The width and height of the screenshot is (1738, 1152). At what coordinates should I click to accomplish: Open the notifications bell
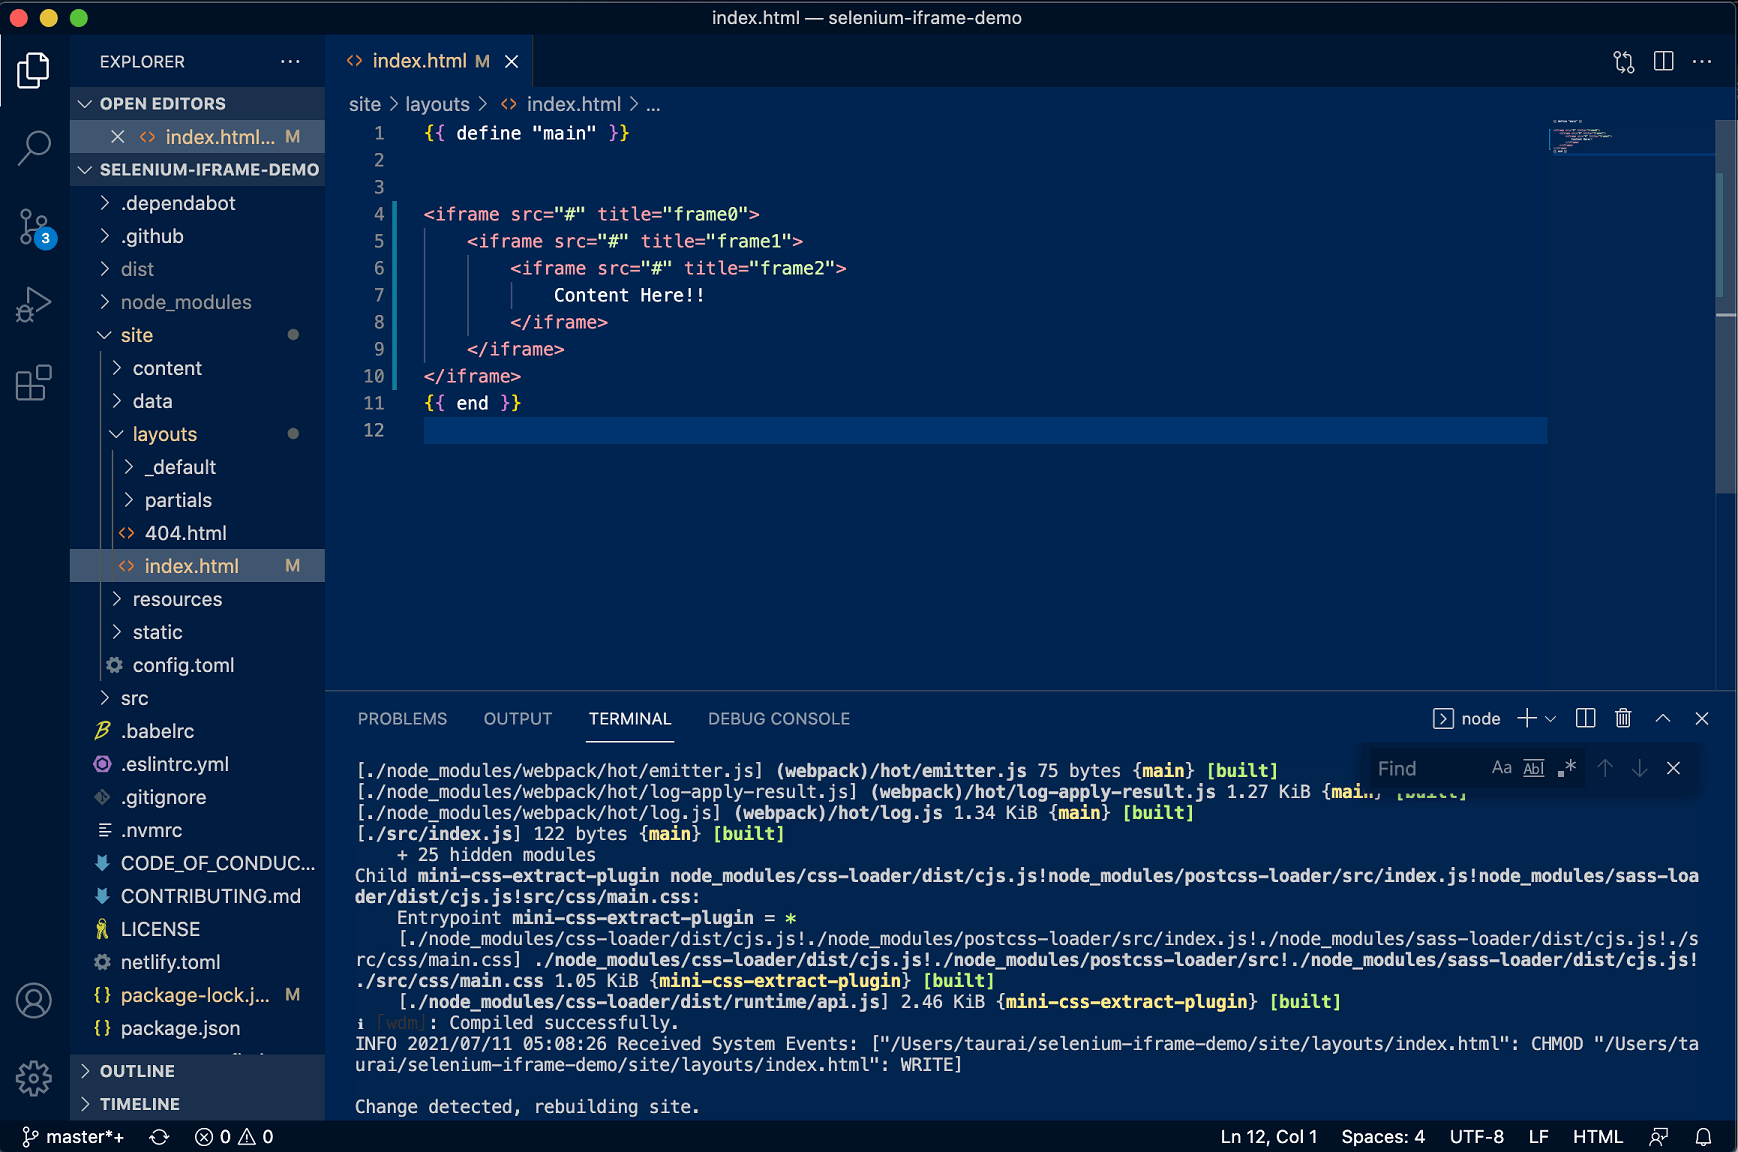(x=1704, y=1136)
